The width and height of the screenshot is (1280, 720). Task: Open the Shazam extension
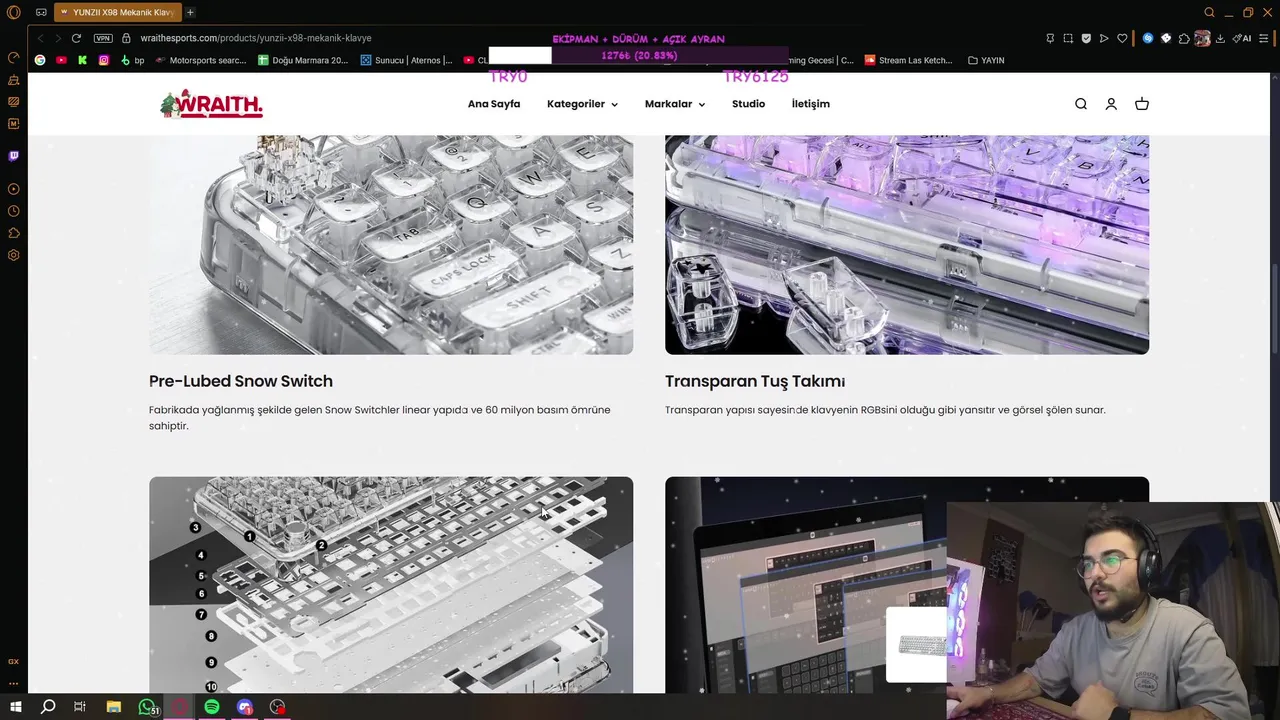[x=1148, y=38]
